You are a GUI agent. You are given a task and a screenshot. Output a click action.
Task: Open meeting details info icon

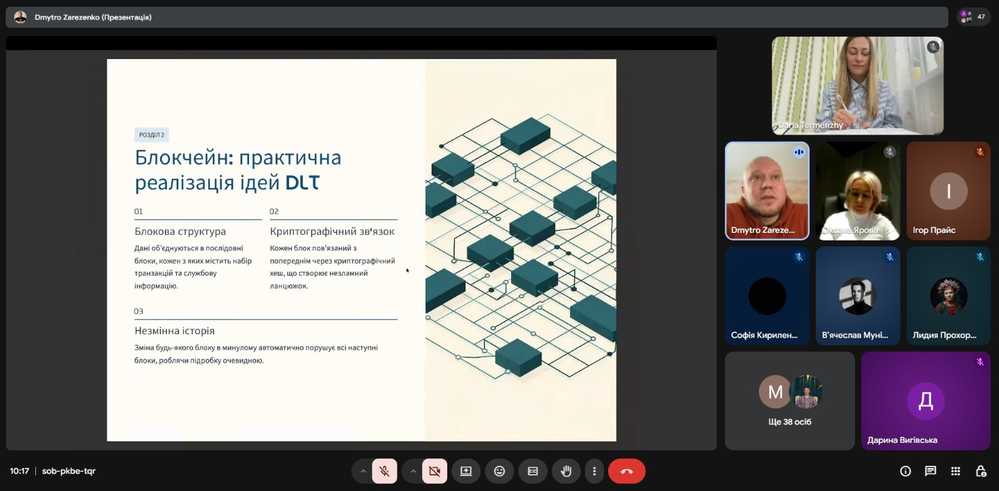pos(905,471)
